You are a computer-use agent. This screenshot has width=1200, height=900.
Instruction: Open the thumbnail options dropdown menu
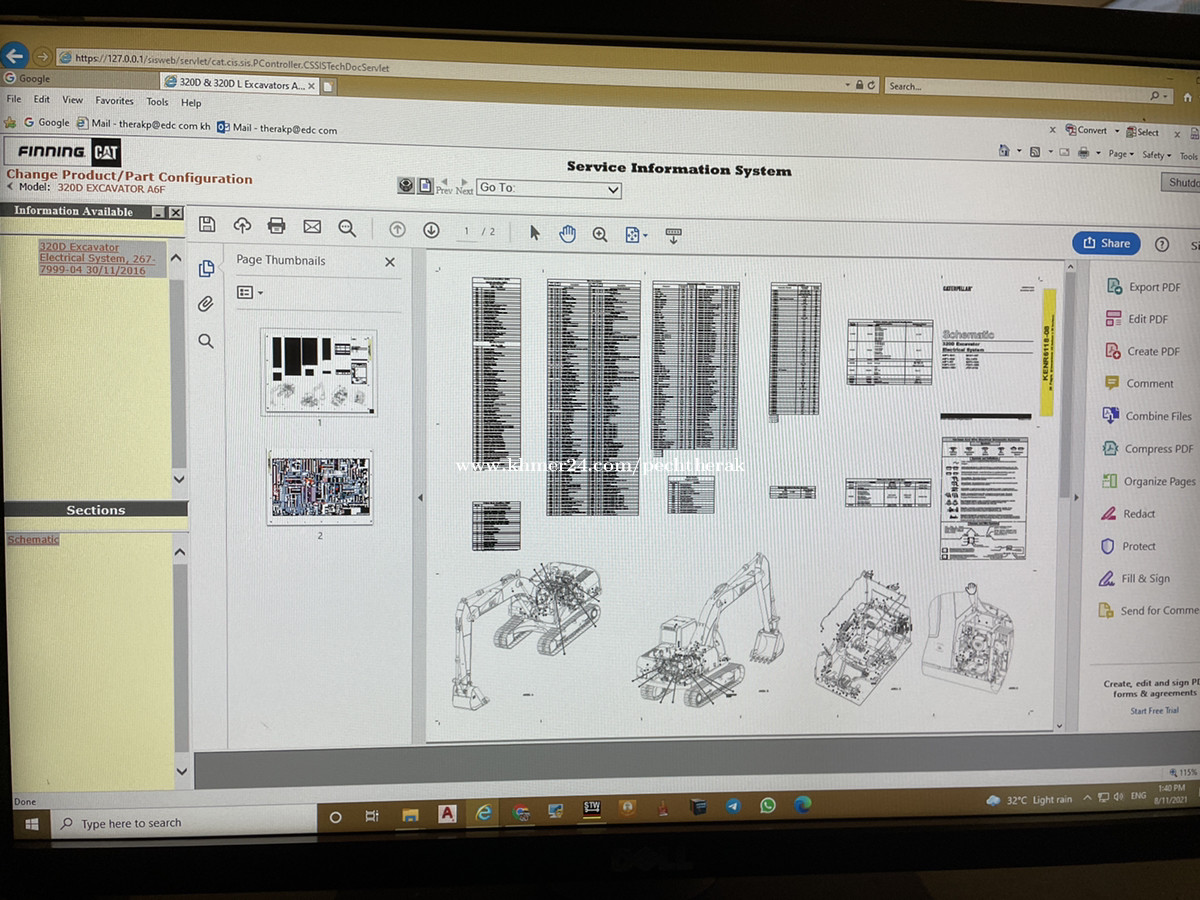pos(249,293)
